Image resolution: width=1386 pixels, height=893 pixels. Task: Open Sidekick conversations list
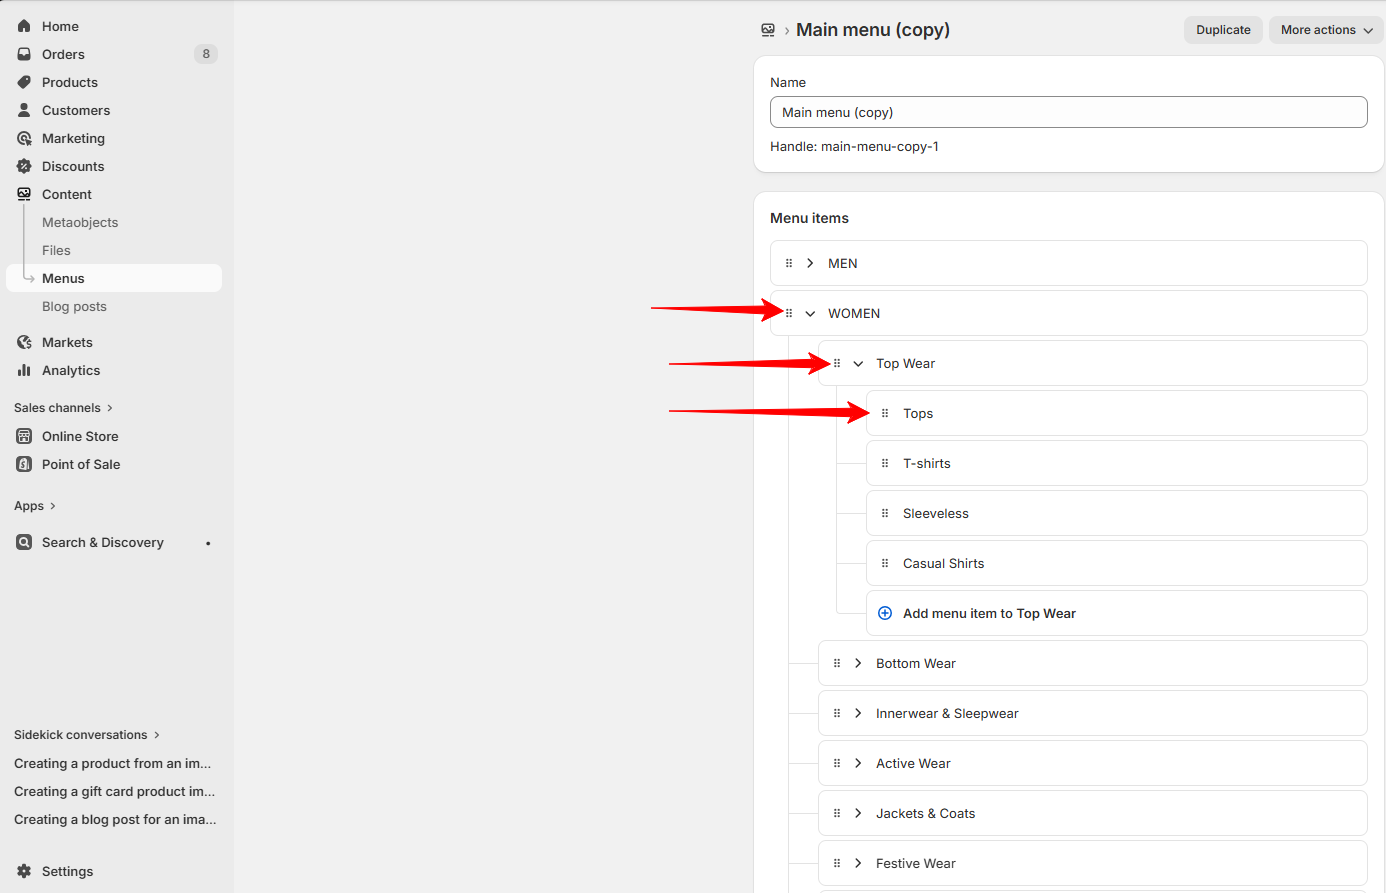pyautogui.click(x=87, y=735)
